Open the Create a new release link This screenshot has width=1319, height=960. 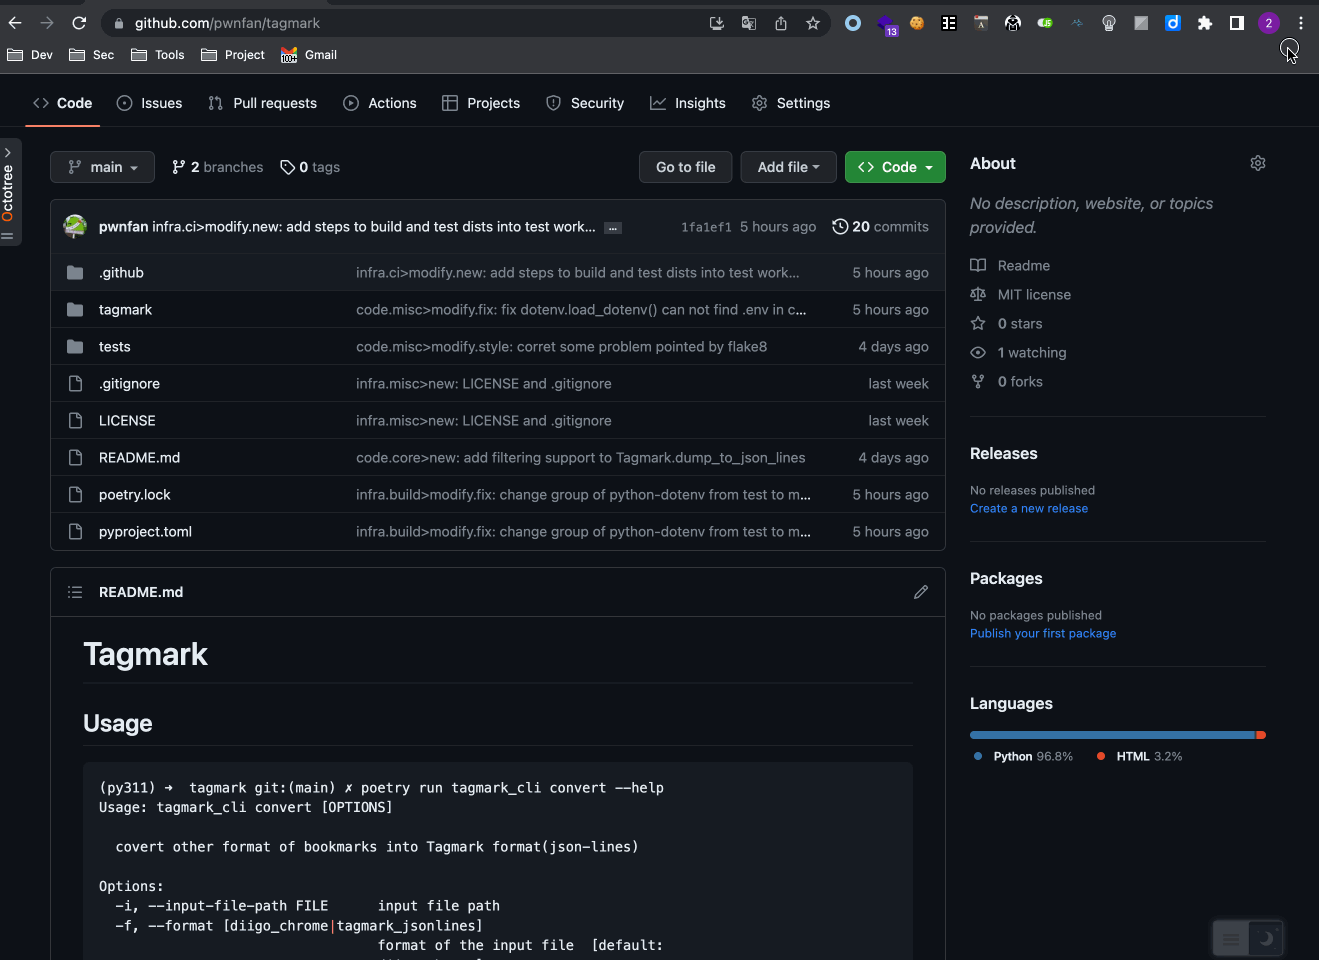pos(1028,508)
